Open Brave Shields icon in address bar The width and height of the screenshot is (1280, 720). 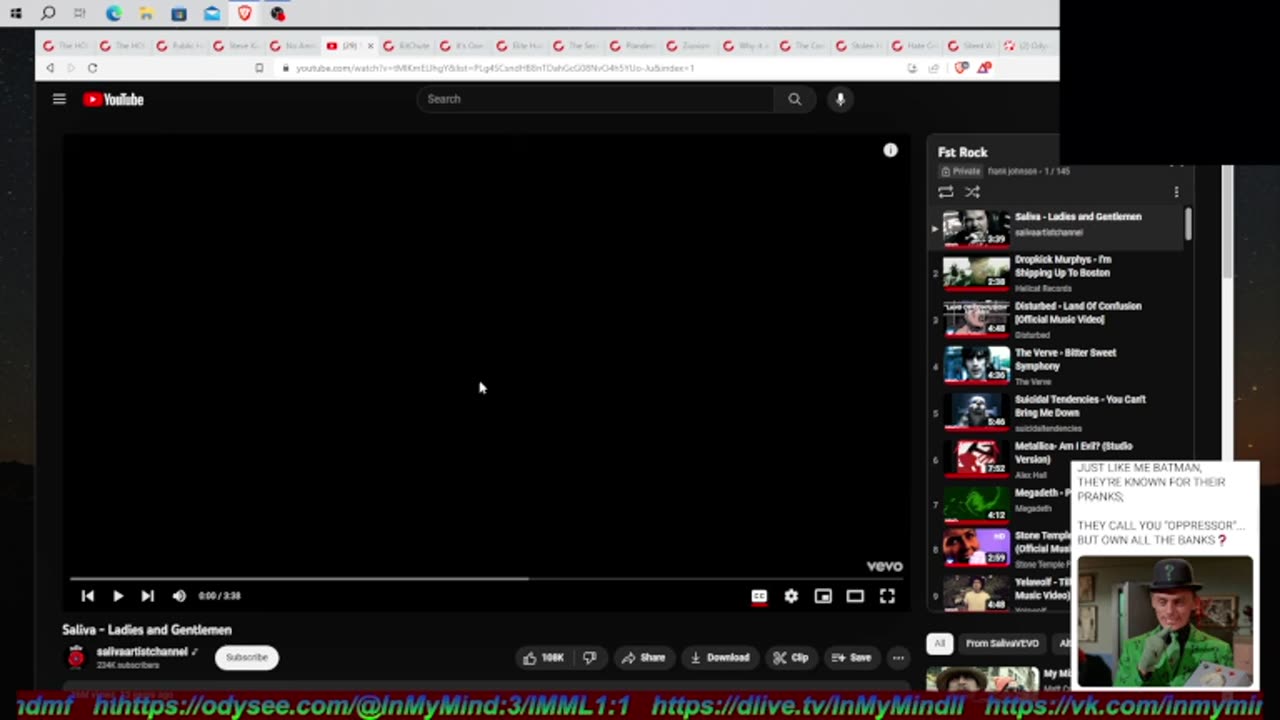pyautogui.click(x=962, y=68)
